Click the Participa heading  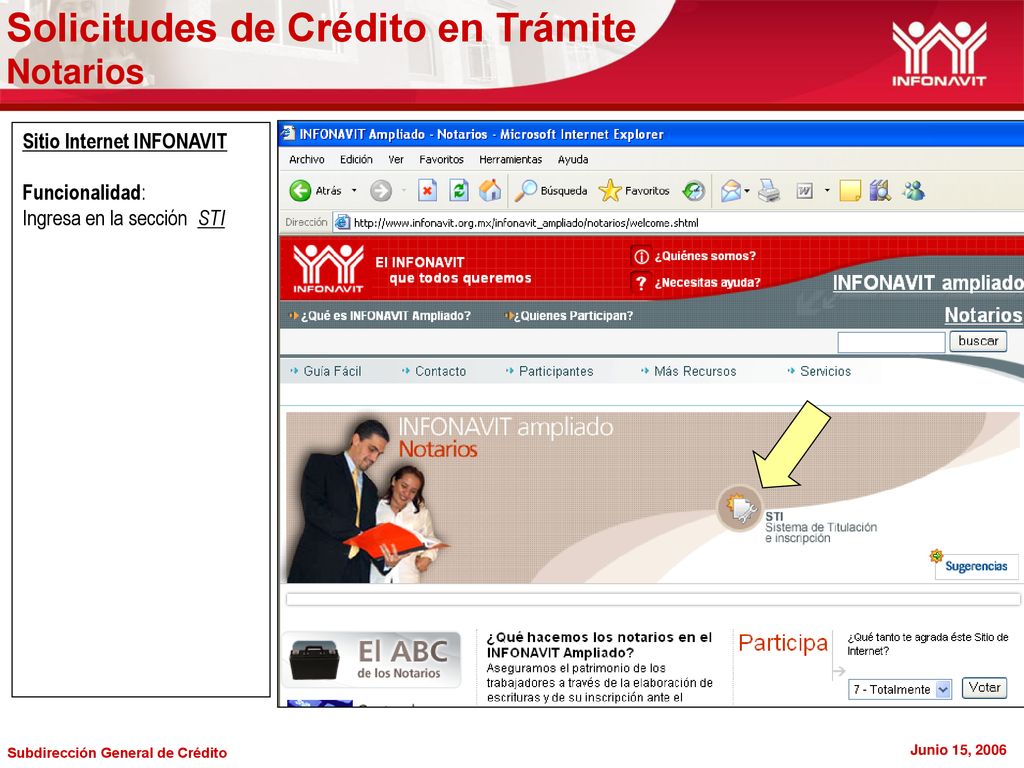[x=783, y=643]
